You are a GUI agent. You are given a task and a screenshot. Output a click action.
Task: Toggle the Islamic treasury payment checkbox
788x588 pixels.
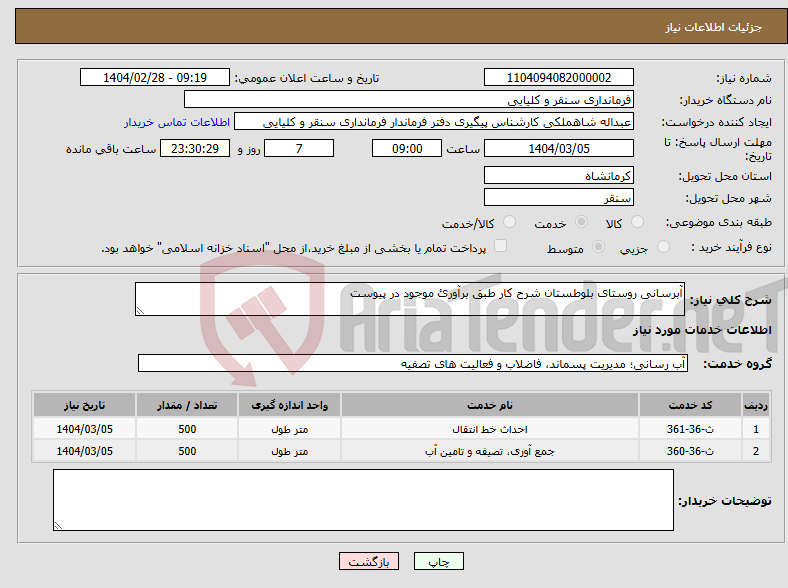tap(500, 246)
